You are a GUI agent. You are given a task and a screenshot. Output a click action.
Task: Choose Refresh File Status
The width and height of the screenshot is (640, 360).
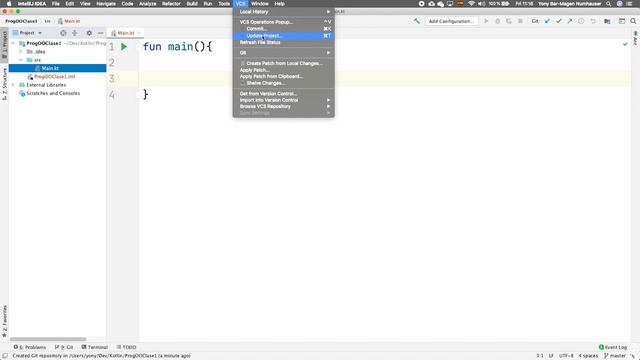coord(284,42)
